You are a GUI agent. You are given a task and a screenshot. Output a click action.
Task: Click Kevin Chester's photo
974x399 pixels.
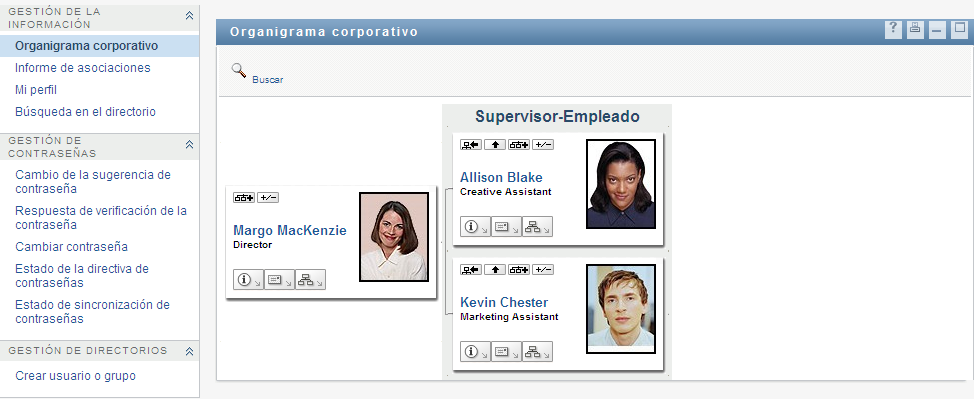(x=621, y=309)
